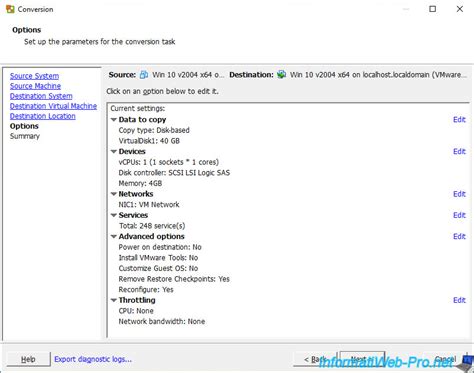Viewport: 474px width, 373px height.
Task: Click the Advanced options heading
Action: point(151,237)
